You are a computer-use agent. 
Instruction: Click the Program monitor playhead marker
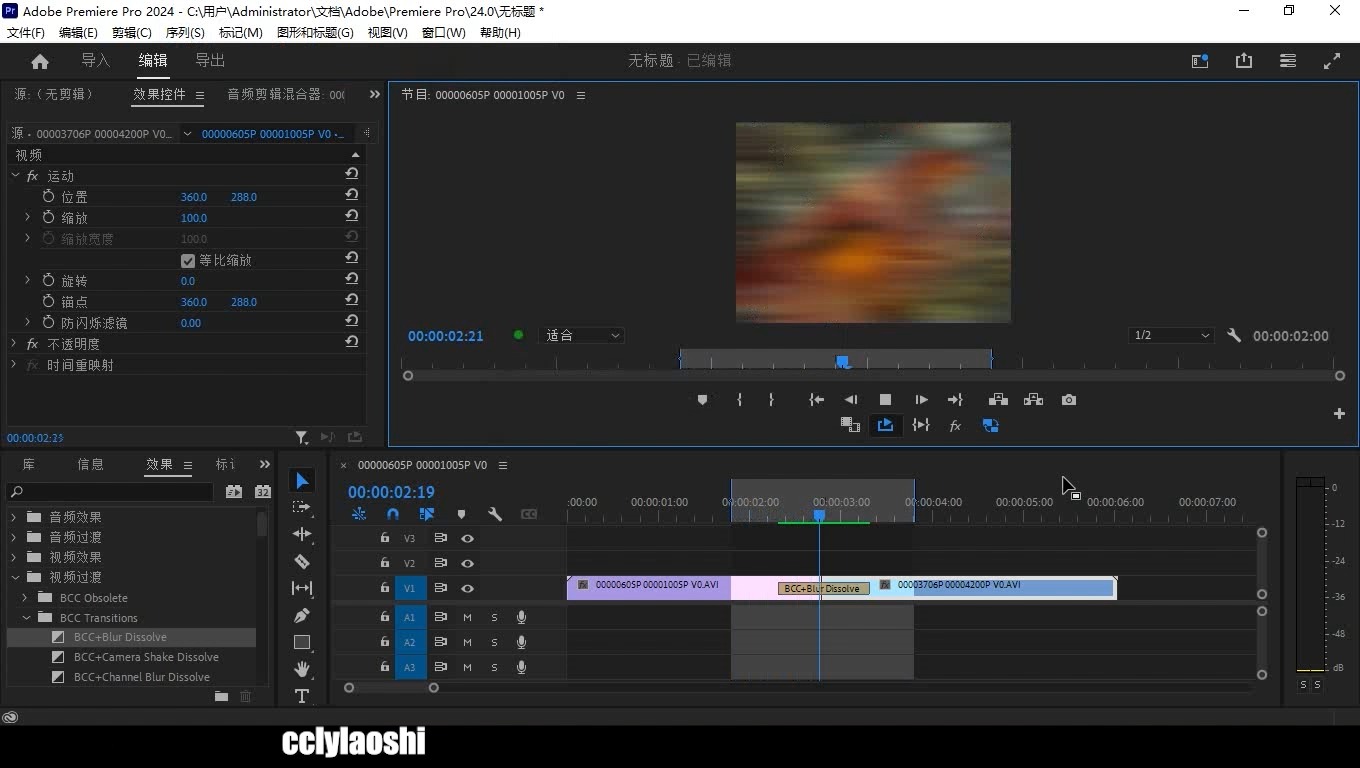pyautogui.click(x=842, y=361)
